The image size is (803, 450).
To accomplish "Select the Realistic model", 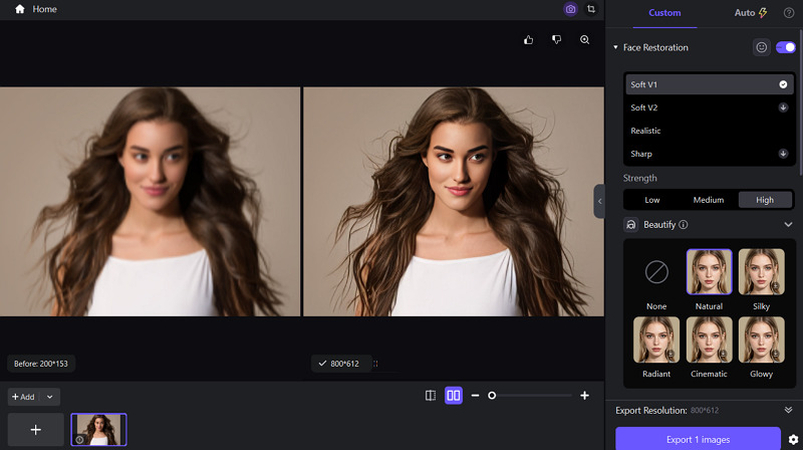I will (709, 131).
